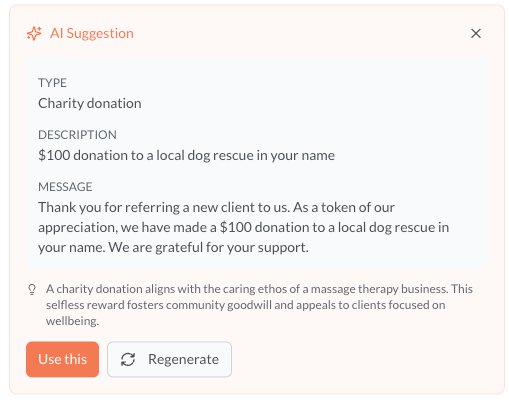Viewport: 509px width, 404px height.
Task: Click the 'A charity donation aligns' rationale line
Action: [x=259, y=289]
